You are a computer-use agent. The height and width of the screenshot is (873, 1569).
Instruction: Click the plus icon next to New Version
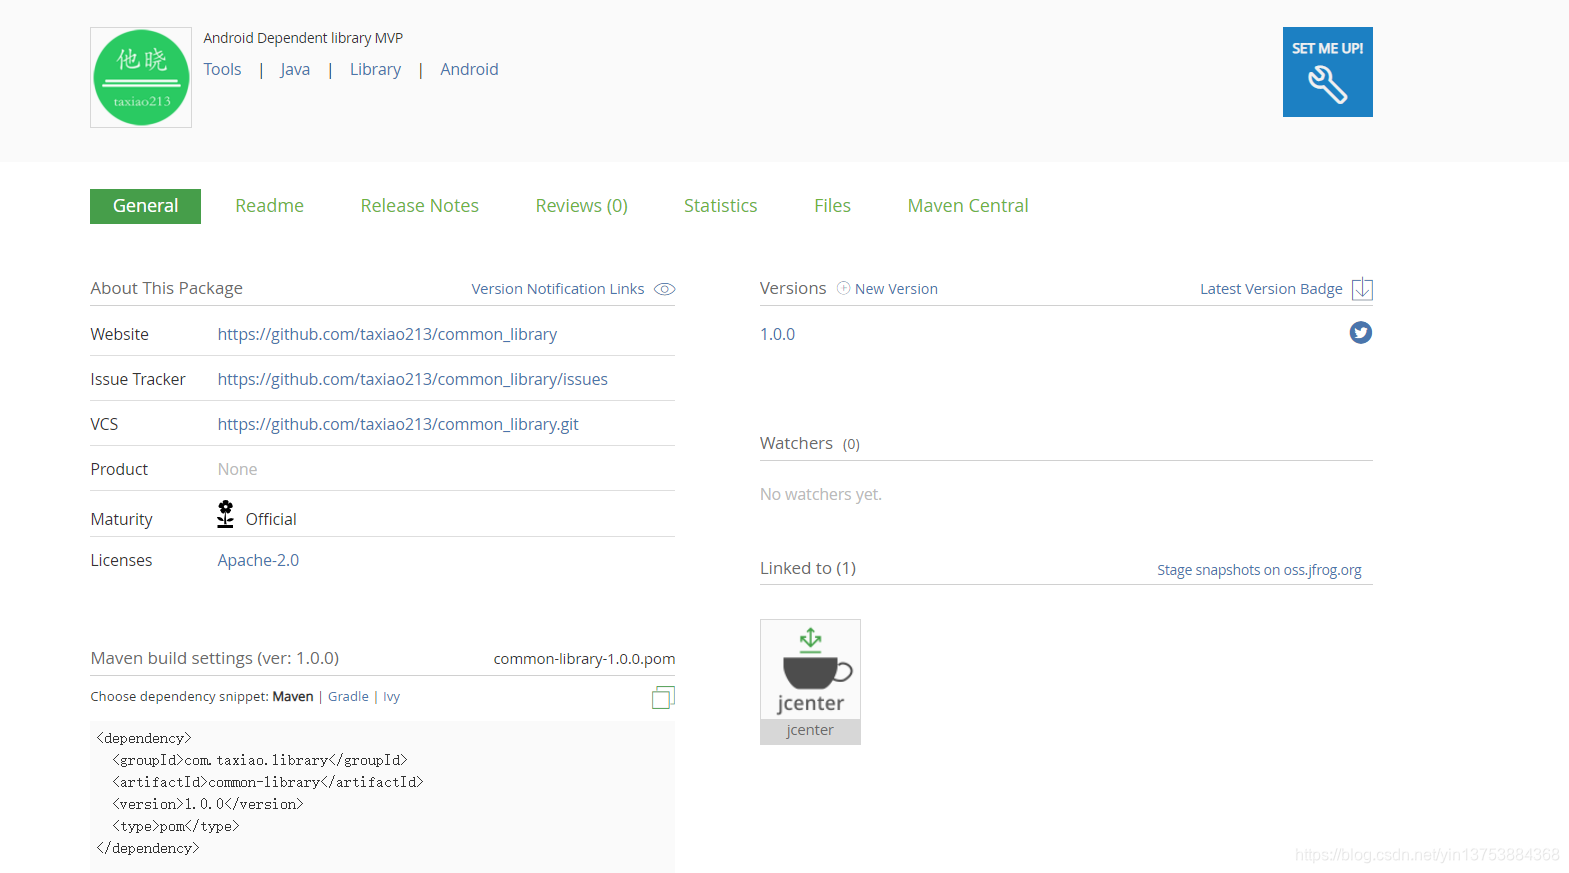tap(843, 288)
